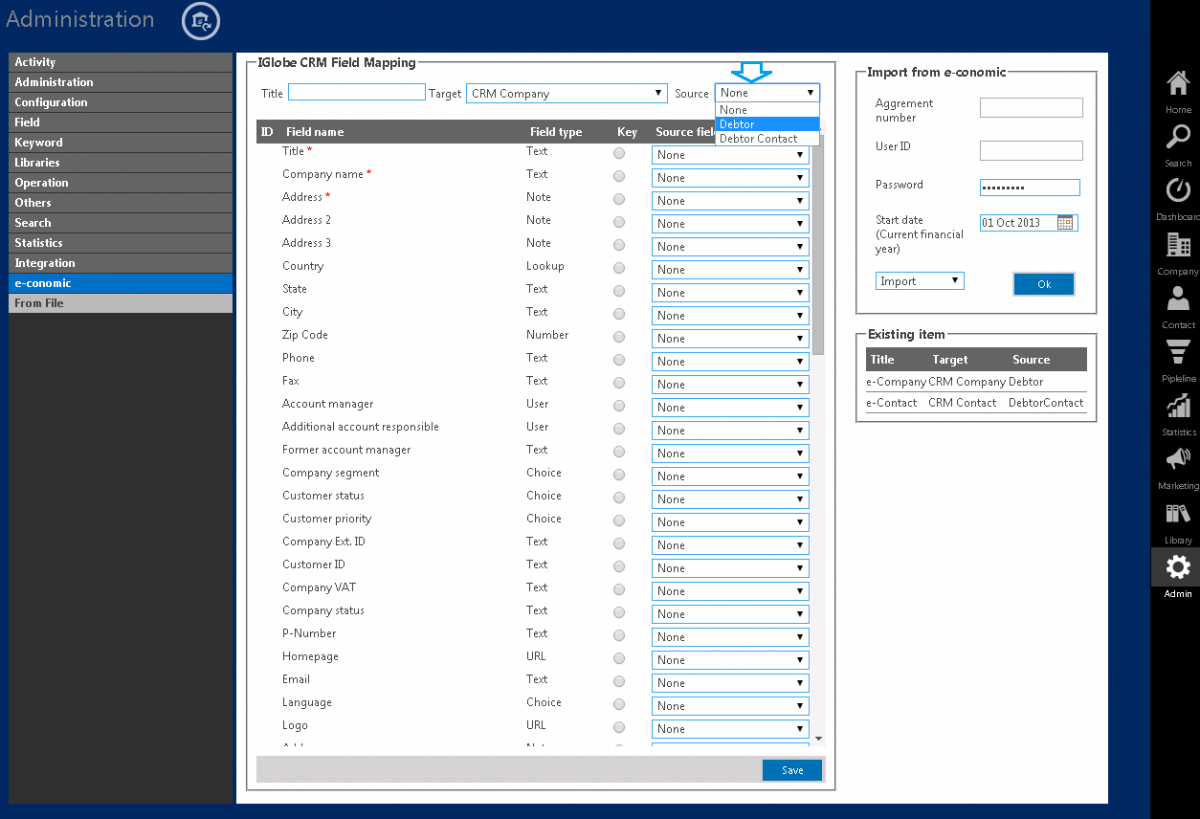Choose Debtor in Source dropdown list
This screenshot has height=819, width=1200.
[767, 124]
